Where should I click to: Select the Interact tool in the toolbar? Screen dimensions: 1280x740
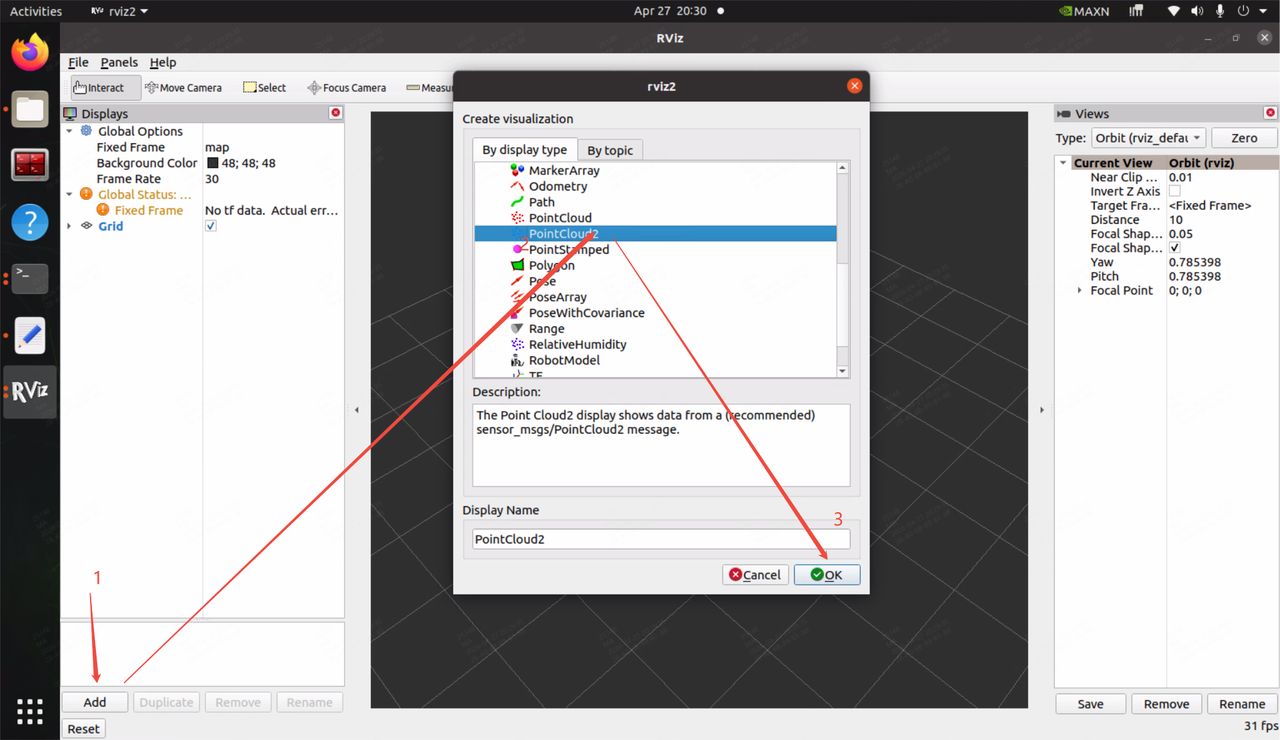(x=99, y=88)
